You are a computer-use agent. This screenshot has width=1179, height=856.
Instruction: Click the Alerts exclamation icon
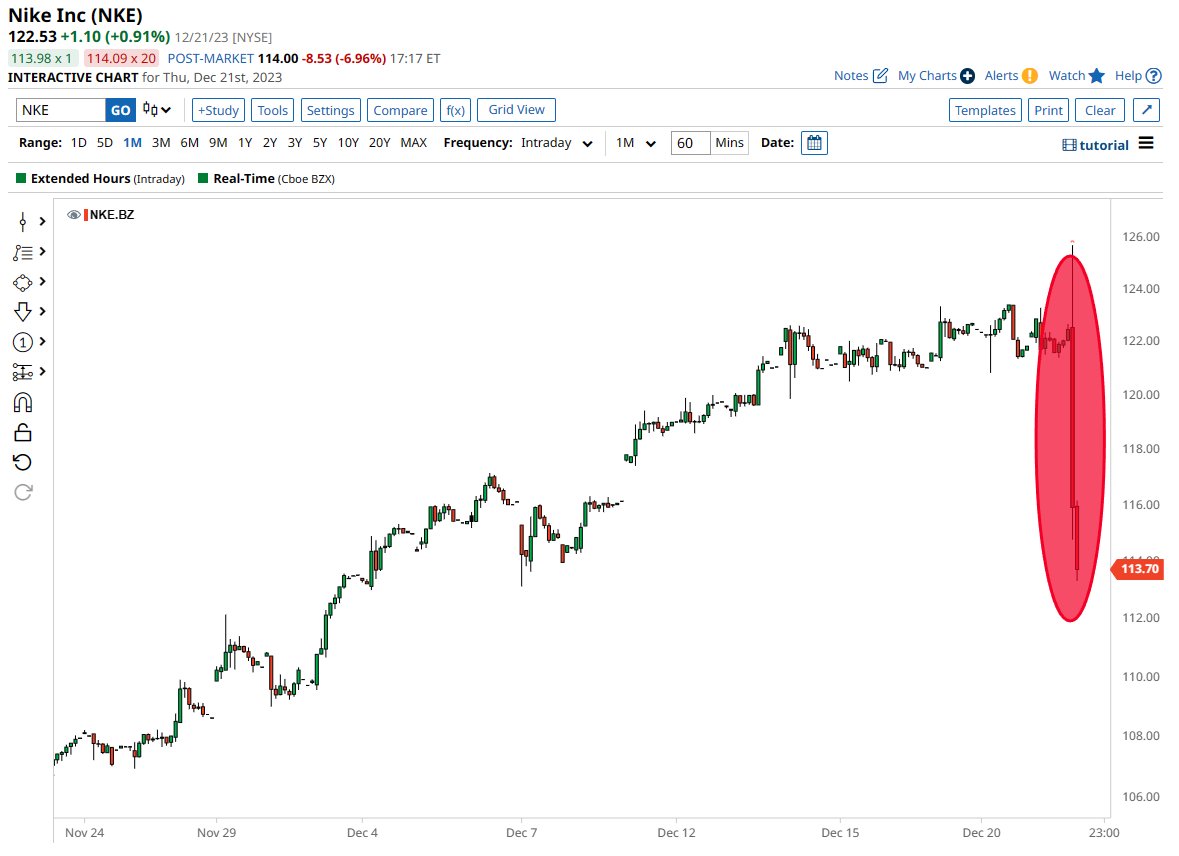point(1030,76)
